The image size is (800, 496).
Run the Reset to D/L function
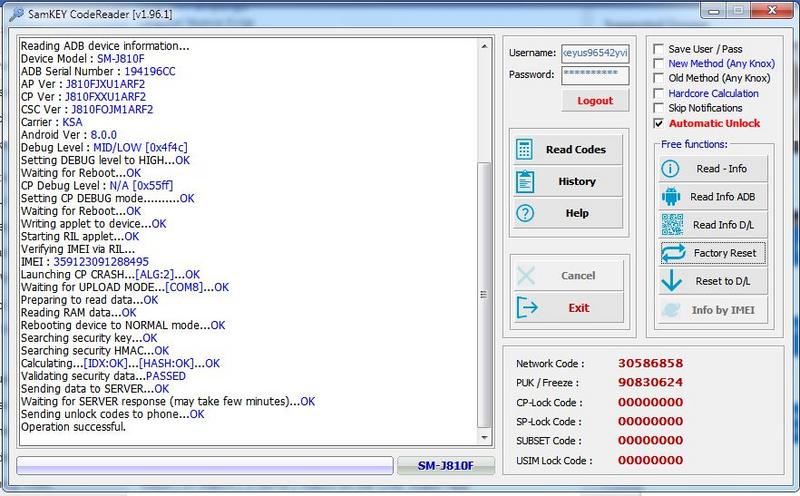713,281
